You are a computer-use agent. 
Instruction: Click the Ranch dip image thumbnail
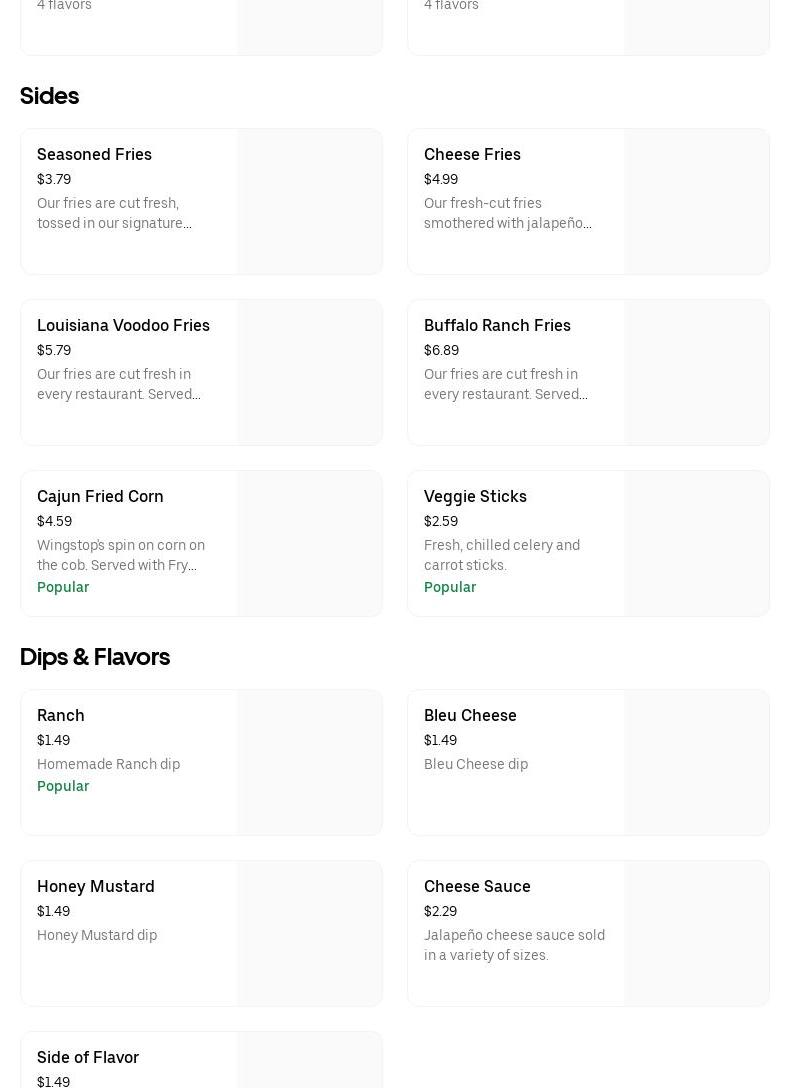[309, 762]
